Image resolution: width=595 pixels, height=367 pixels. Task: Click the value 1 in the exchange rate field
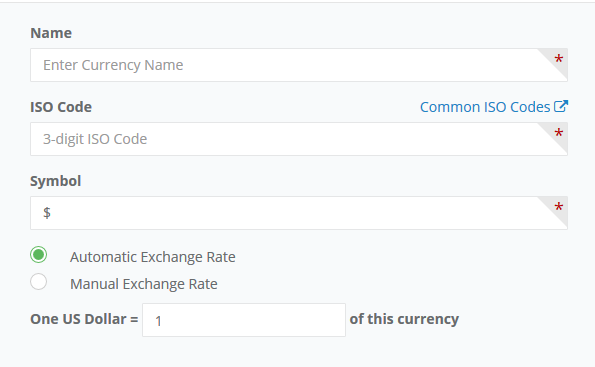pyautogui.click(x=159, y=321)
